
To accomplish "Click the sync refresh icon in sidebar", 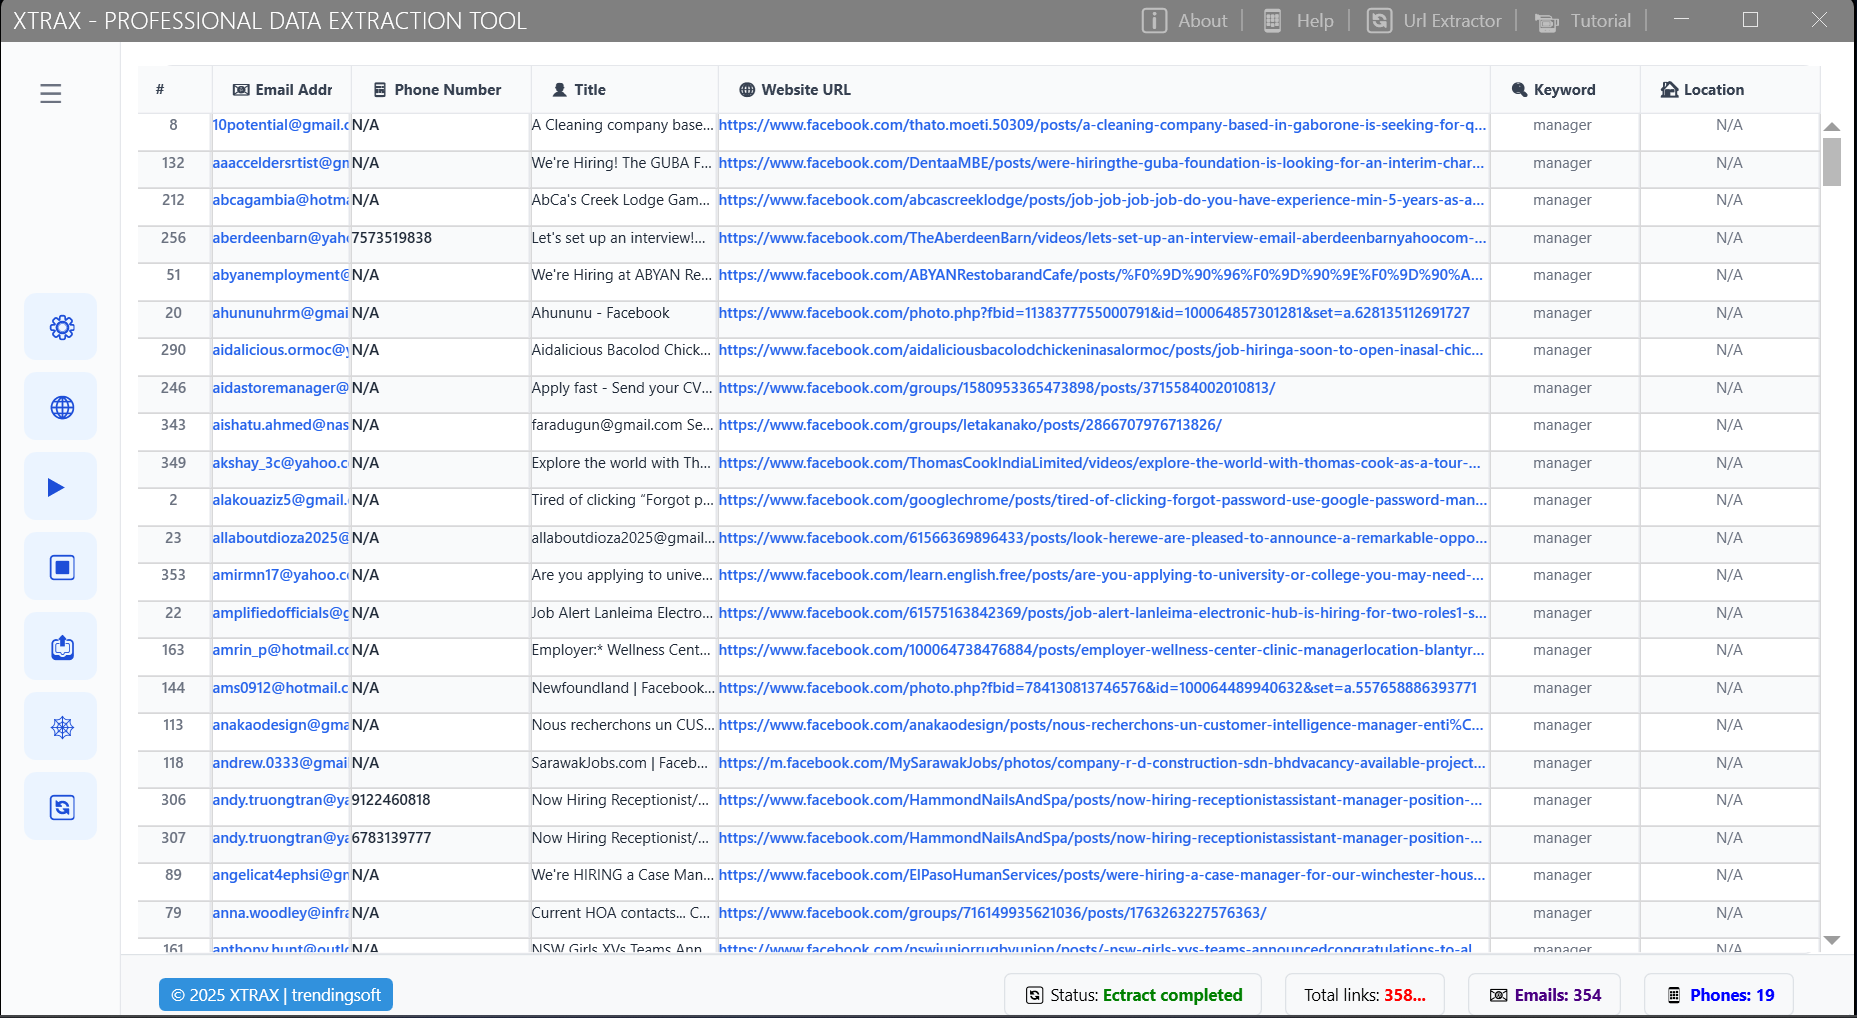I will [x=61, y=806].
